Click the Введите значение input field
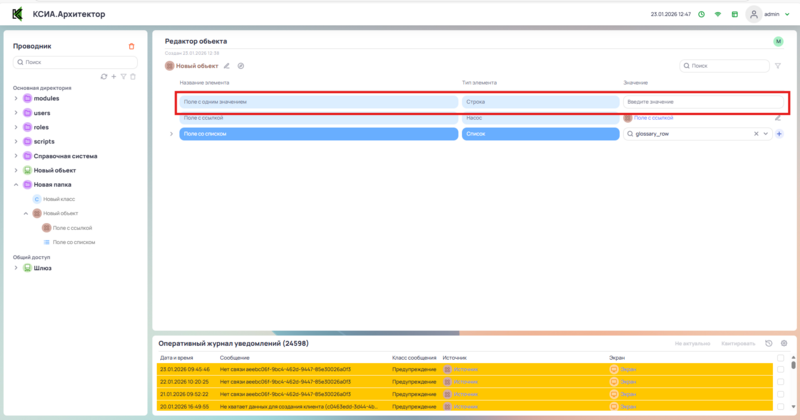Viewport: 800px width, 420px height. (703, 102)
